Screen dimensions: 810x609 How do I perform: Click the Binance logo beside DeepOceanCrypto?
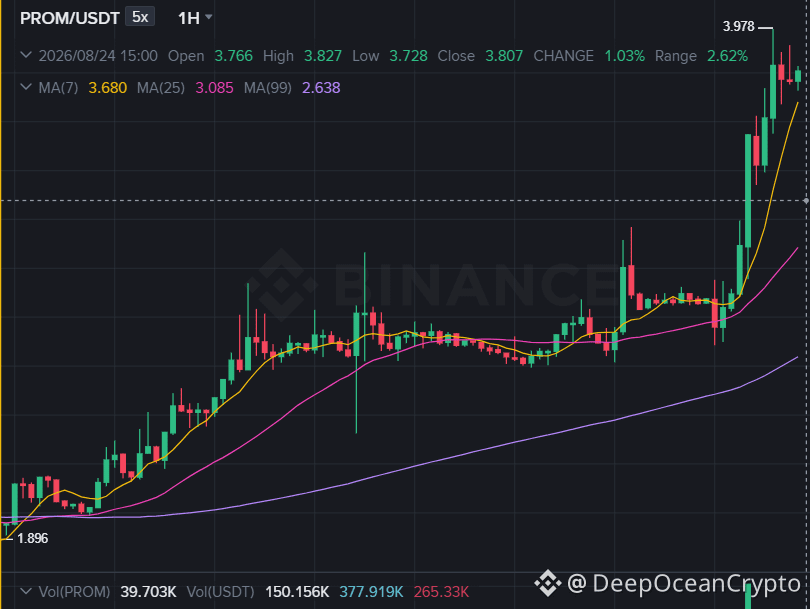point(548,583)
